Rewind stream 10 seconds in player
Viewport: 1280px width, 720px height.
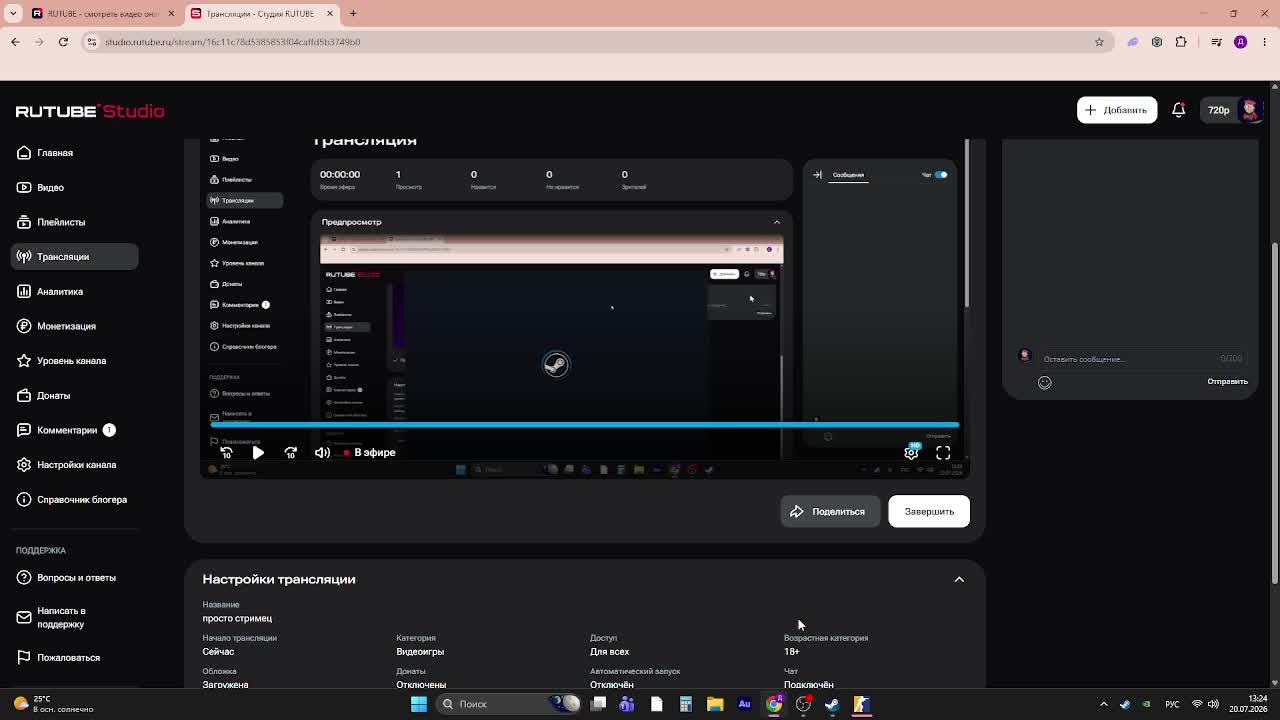pyautogui.click(x=226, y=453)
